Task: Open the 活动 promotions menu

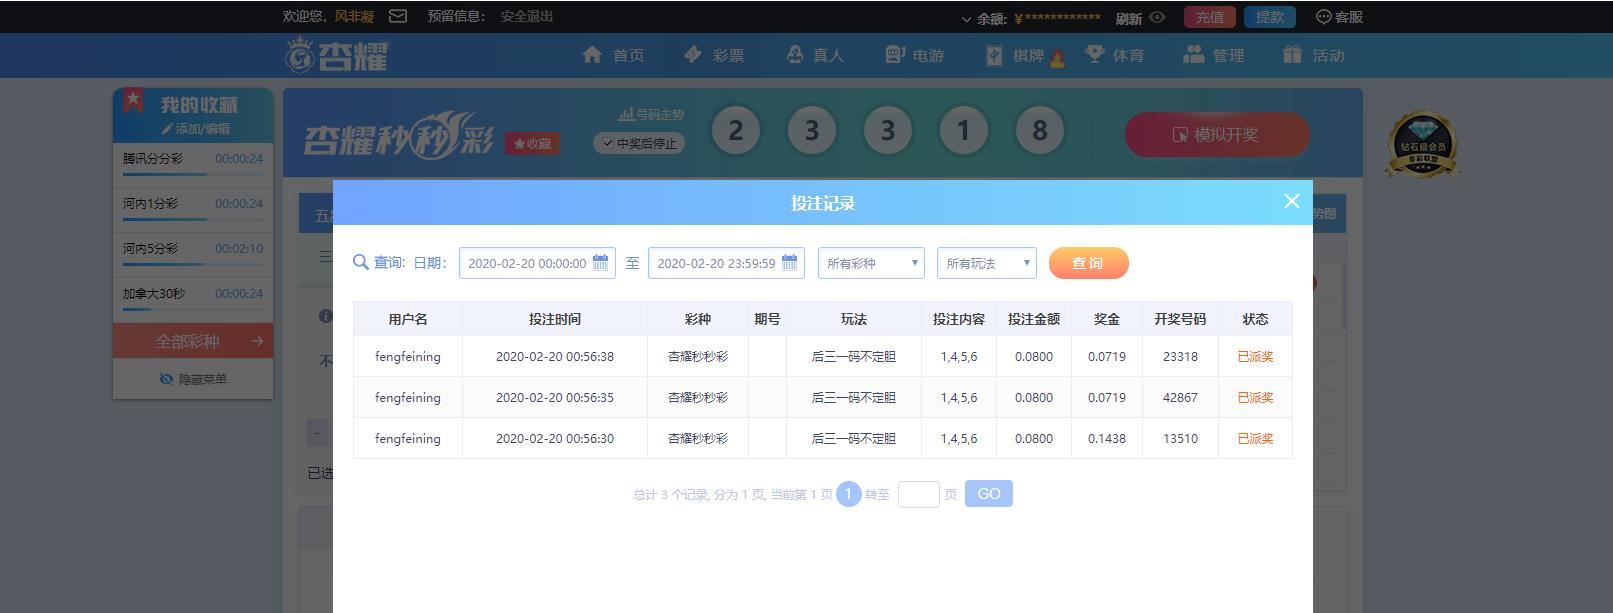Action: [1314, 55]
